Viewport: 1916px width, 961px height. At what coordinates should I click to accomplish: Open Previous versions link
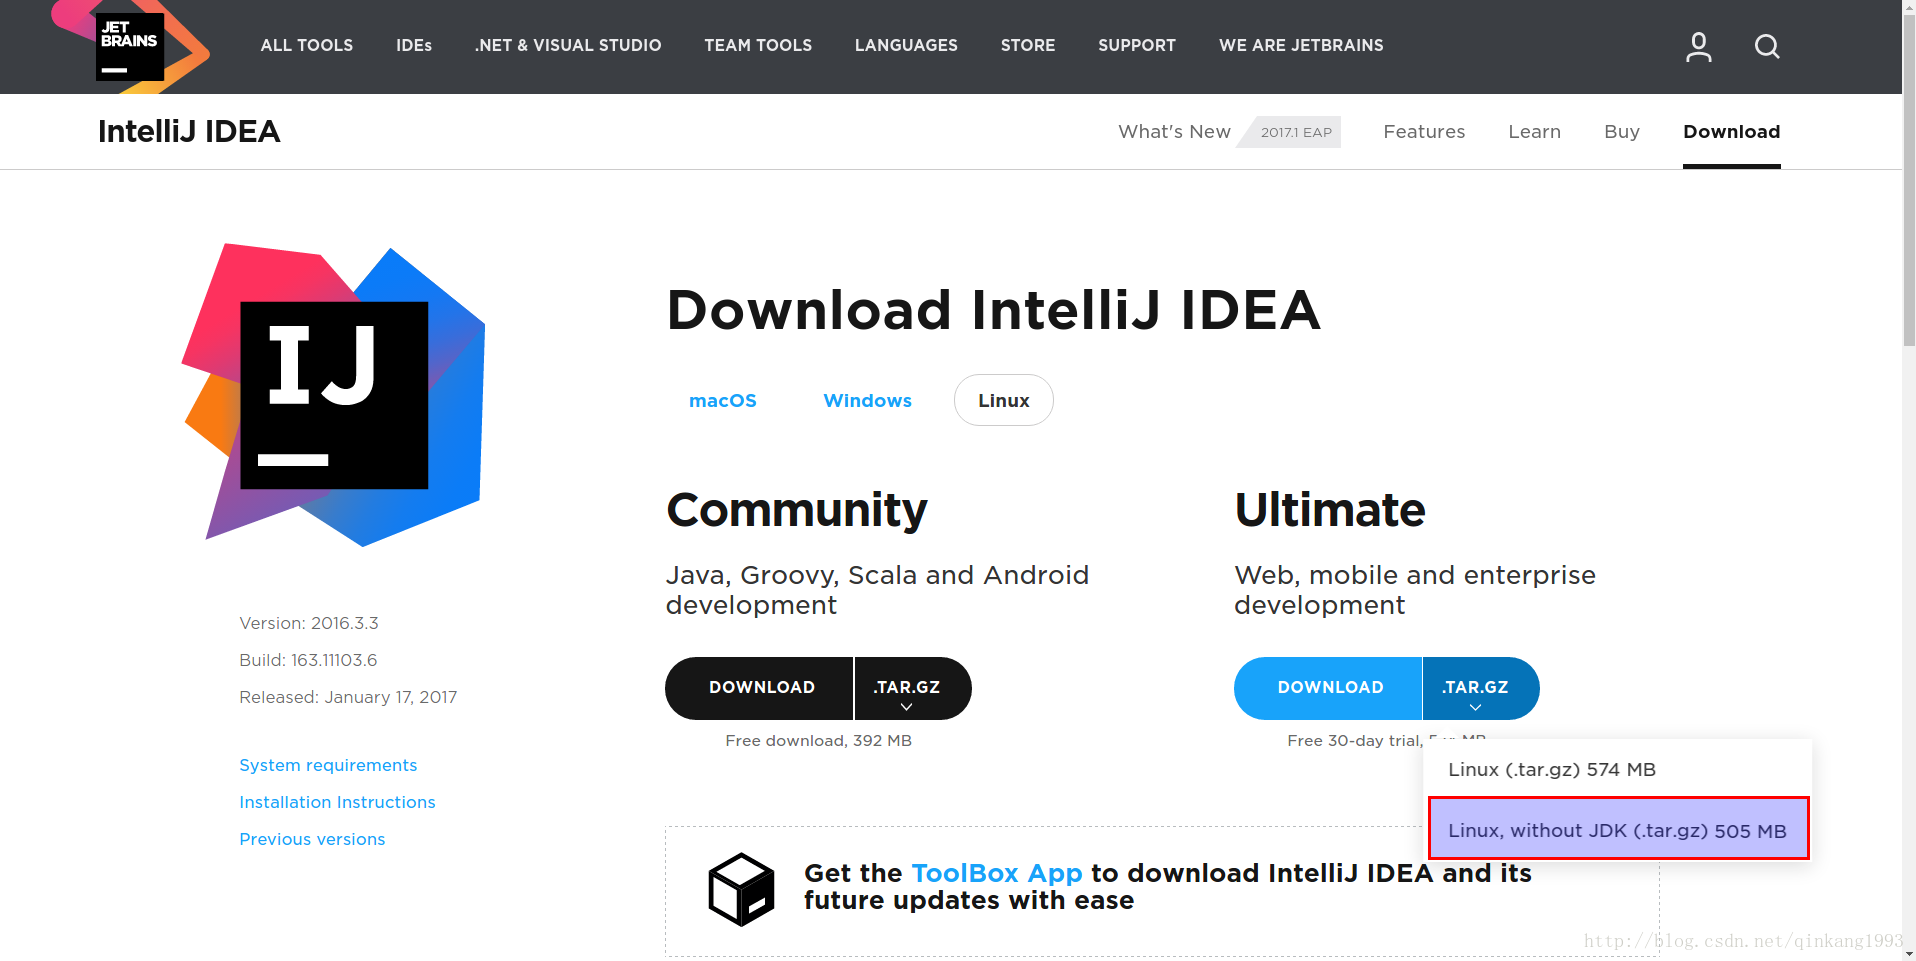point(312,839)
